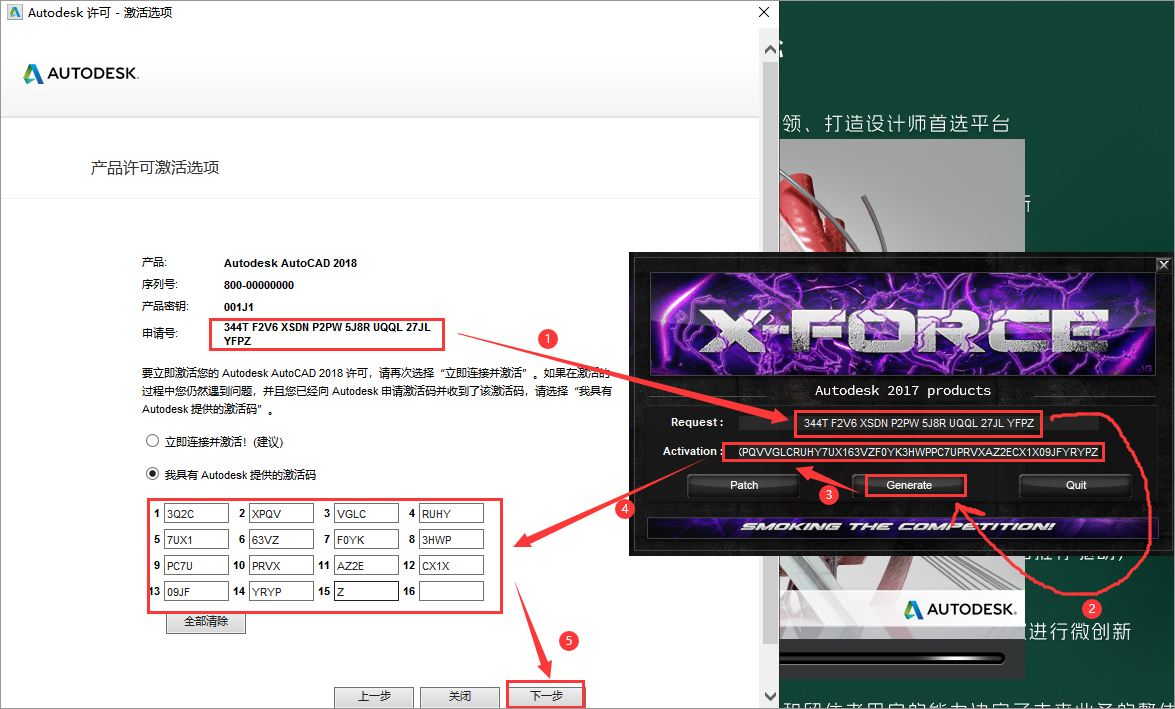1175x709 pixels.
Task: Select 我具有 Autodesk 提供的激活码 radio option
Action: (152, 474)
